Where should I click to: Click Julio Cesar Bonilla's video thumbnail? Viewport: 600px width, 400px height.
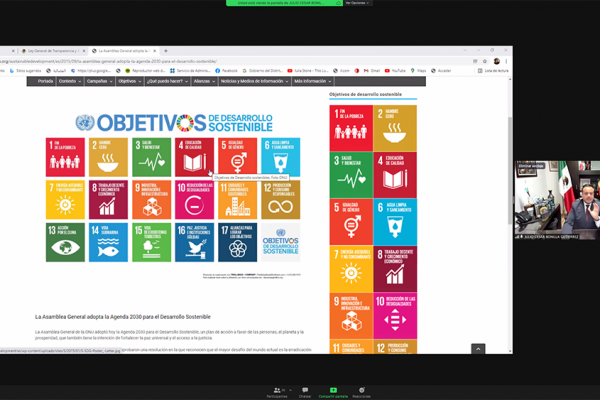click(x=557, y=200)
